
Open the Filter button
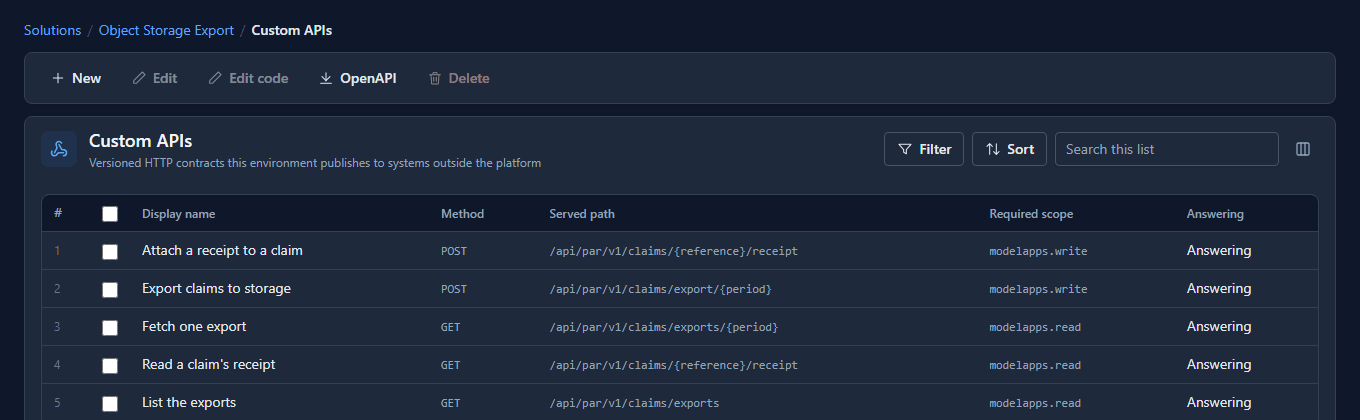(x=924, y=149)
